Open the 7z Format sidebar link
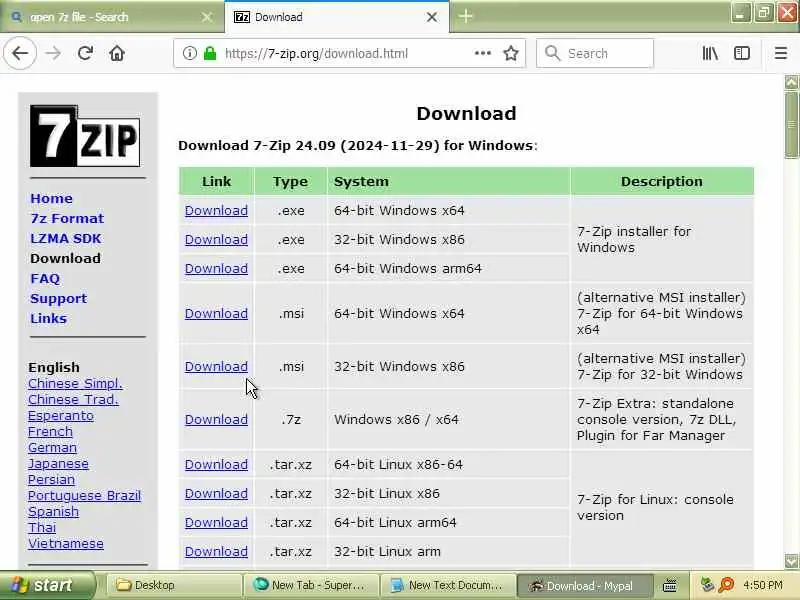The width and height of the screenshot is (800, 600). point(67,218)
